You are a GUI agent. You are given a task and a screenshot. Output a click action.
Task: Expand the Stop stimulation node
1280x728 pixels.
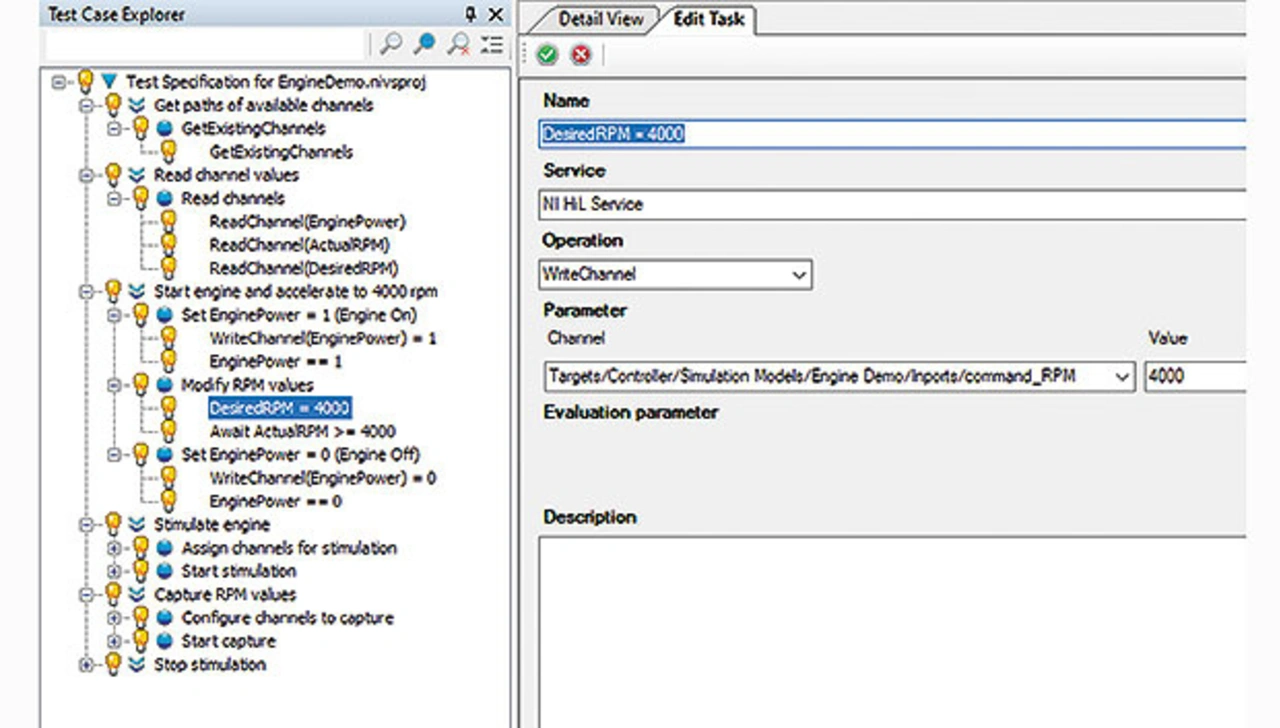tap(86, 665)
